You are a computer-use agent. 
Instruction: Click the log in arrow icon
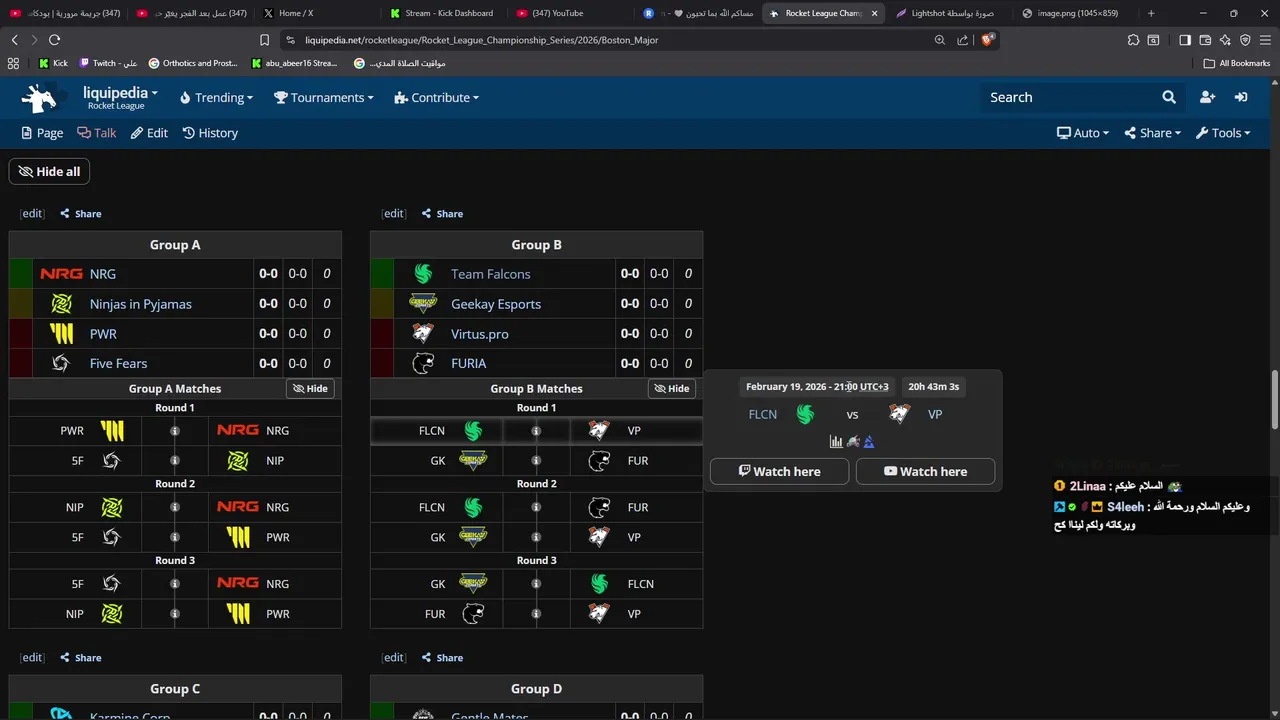coord(1241,97)
